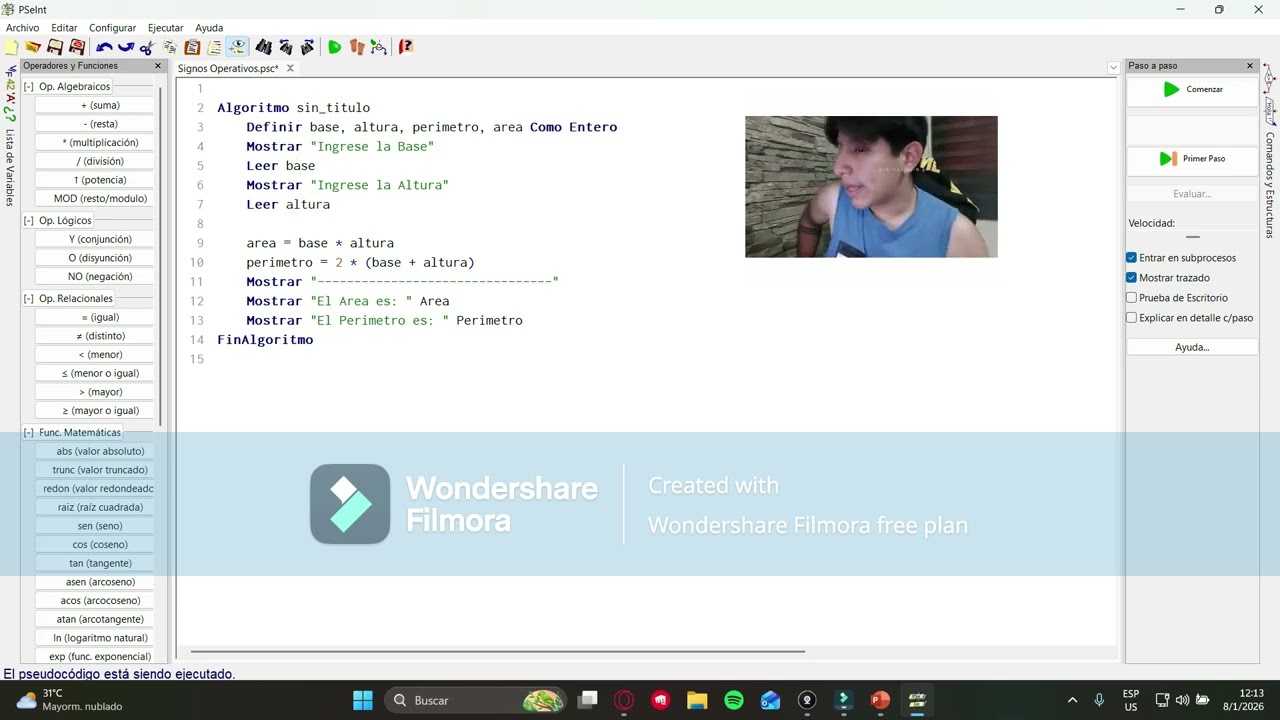Toggle the Entrar en subprocesos checkbox
This screenshot has width=1280, height=720.
[x=1132, y=258]
